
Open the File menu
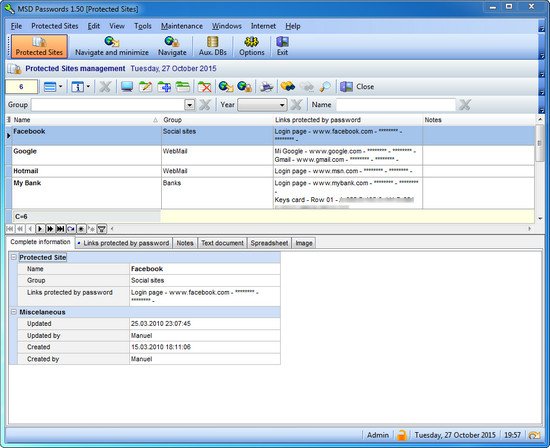click(x=16, y=26)
